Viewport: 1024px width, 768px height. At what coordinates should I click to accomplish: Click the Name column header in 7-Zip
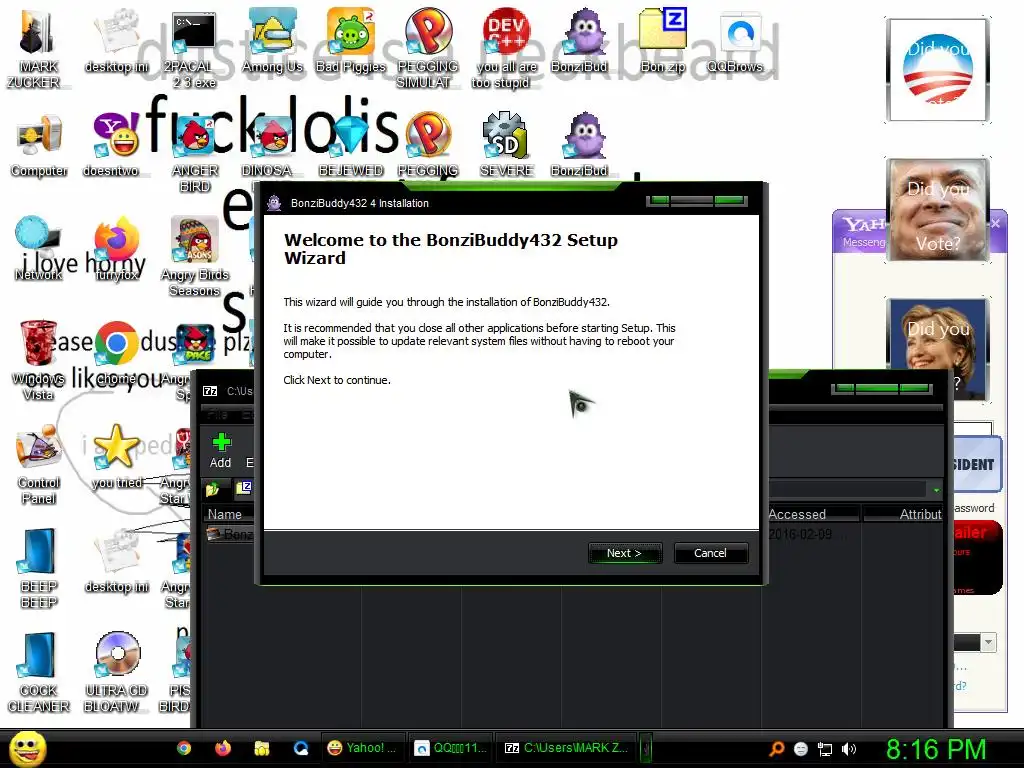225,514
